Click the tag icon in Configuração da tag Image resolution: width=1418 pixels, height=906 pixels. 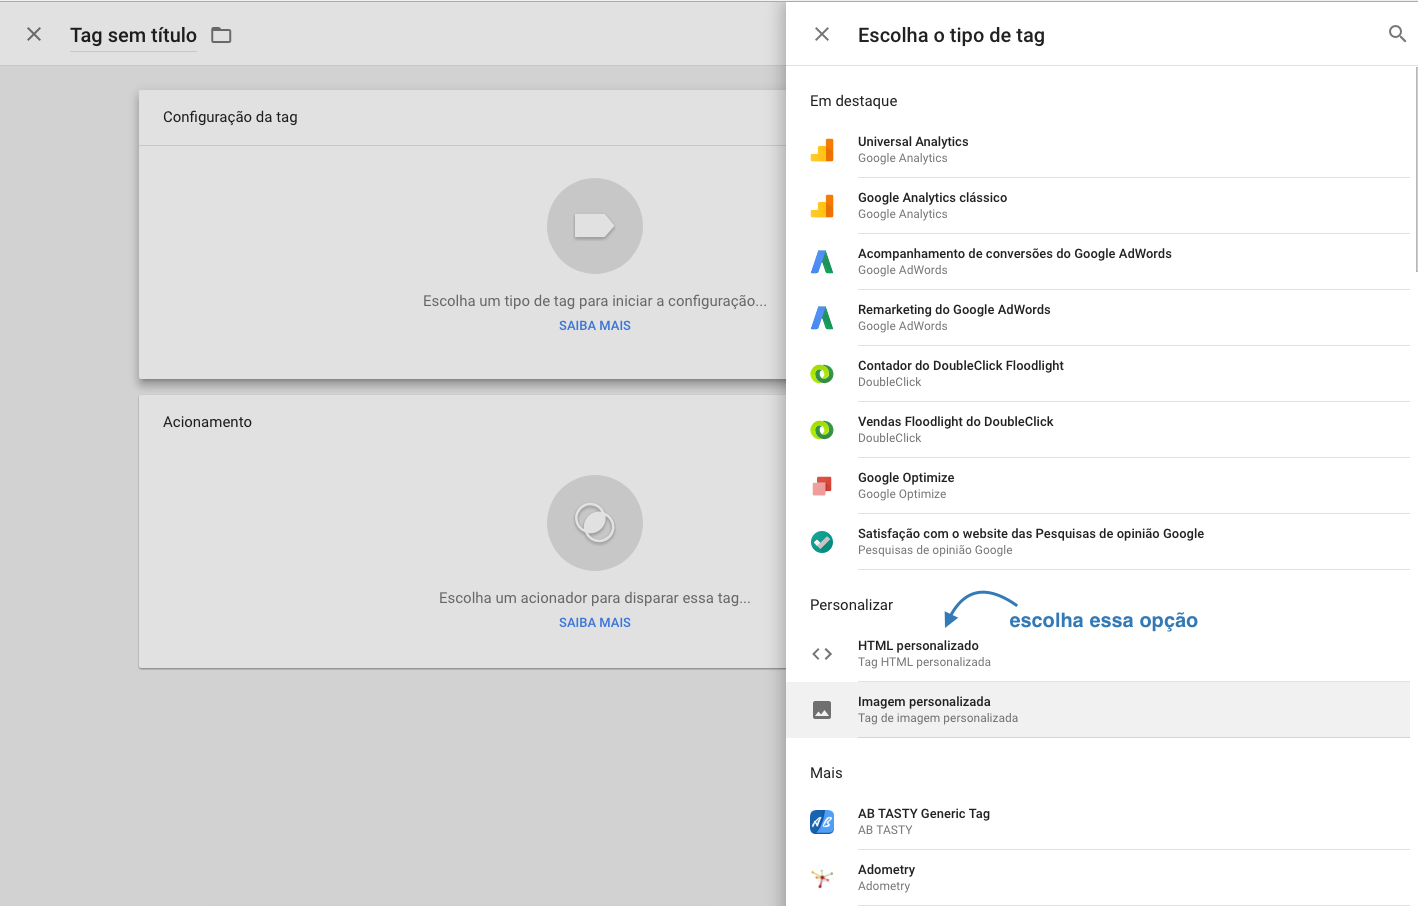click(x=595, y=226)
